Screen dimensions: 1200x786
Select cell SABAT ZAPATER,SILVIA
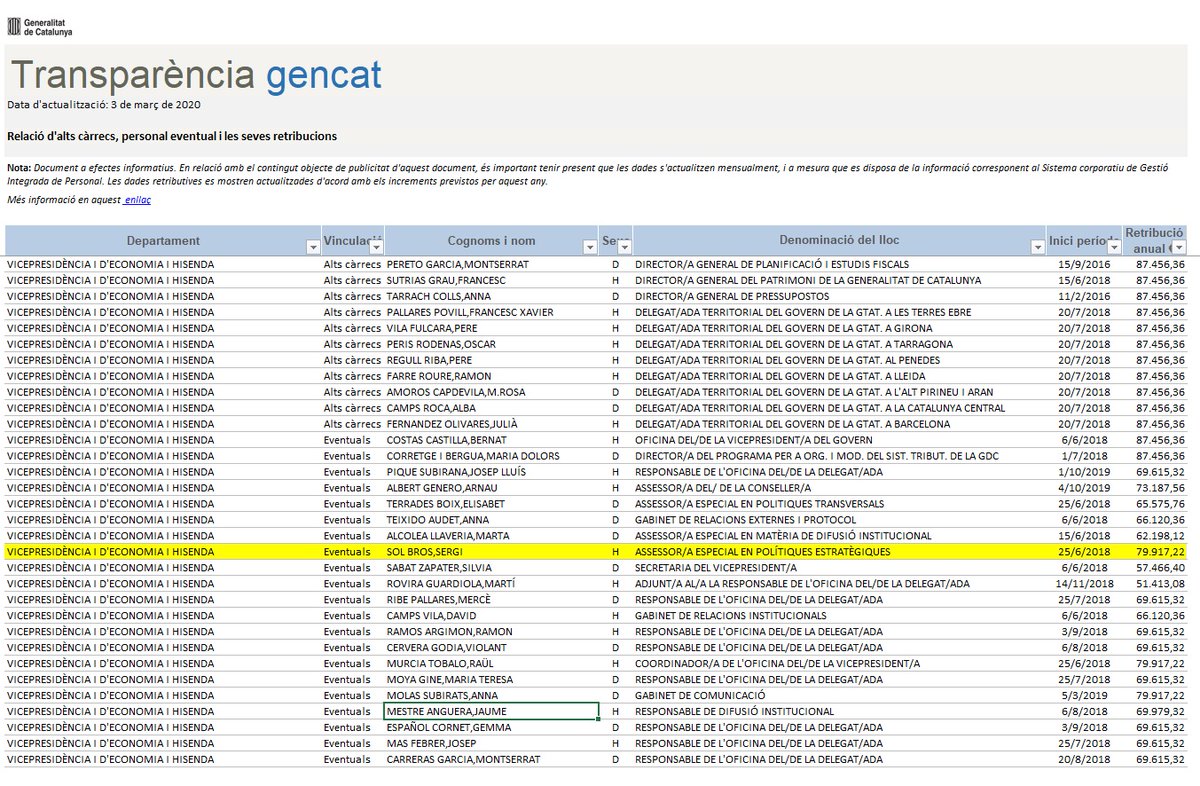pos(492,567)
